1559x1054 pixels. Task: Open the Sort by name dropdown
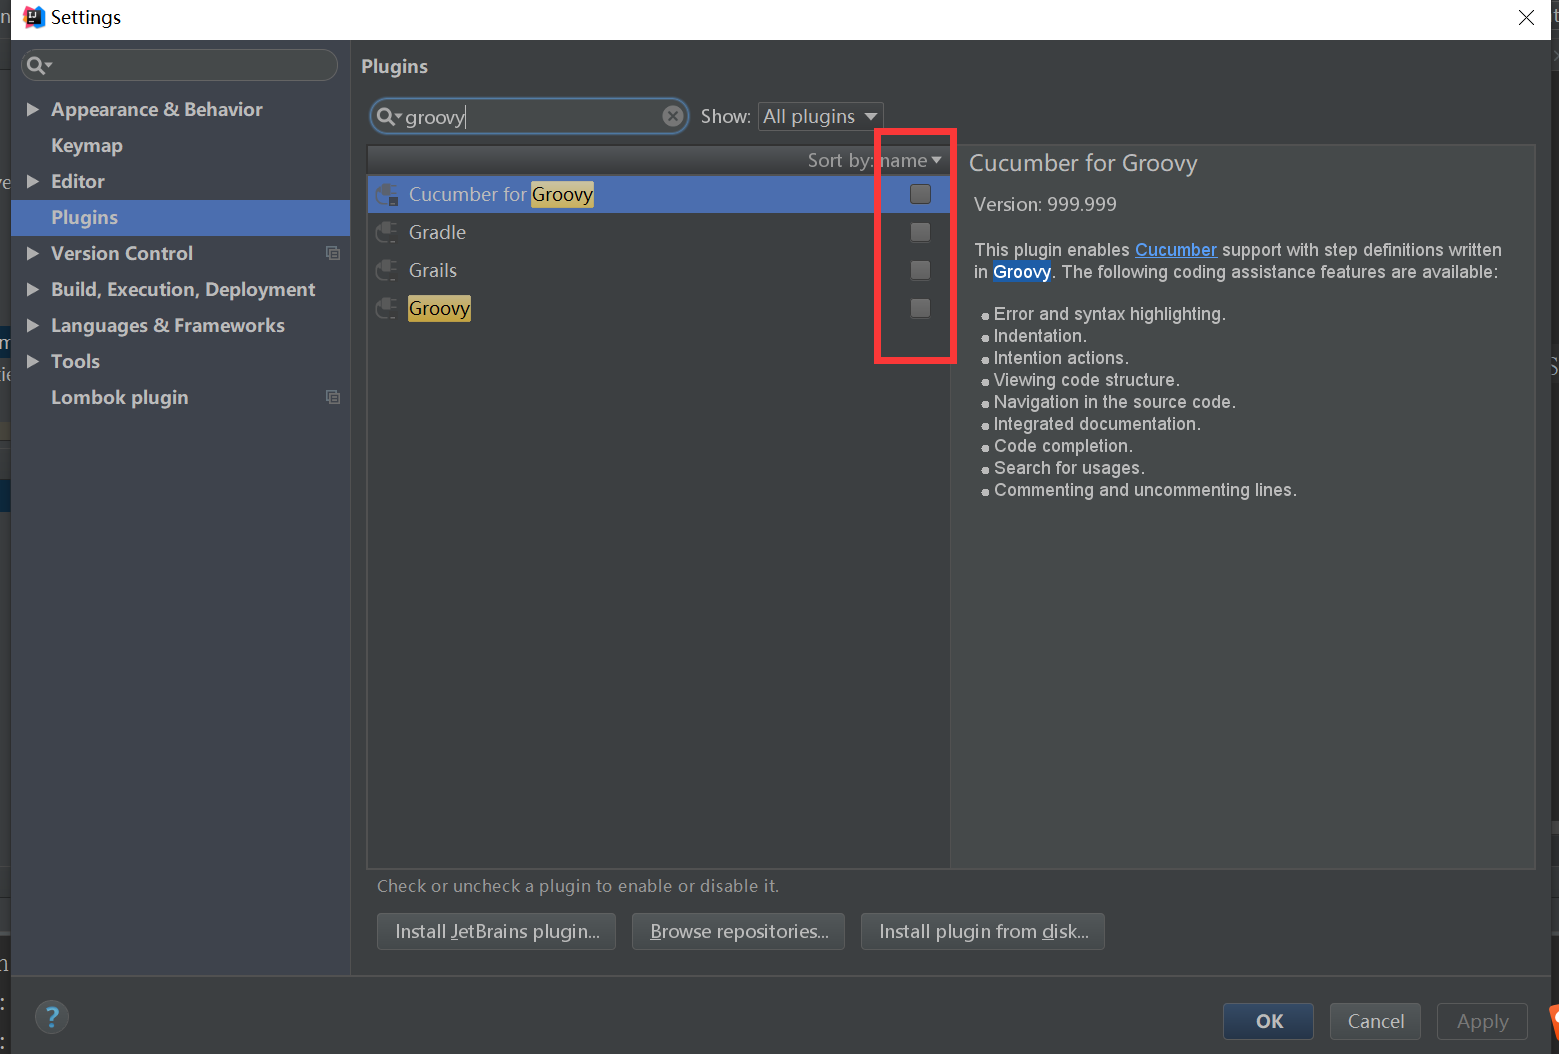[x=876, y=160]
